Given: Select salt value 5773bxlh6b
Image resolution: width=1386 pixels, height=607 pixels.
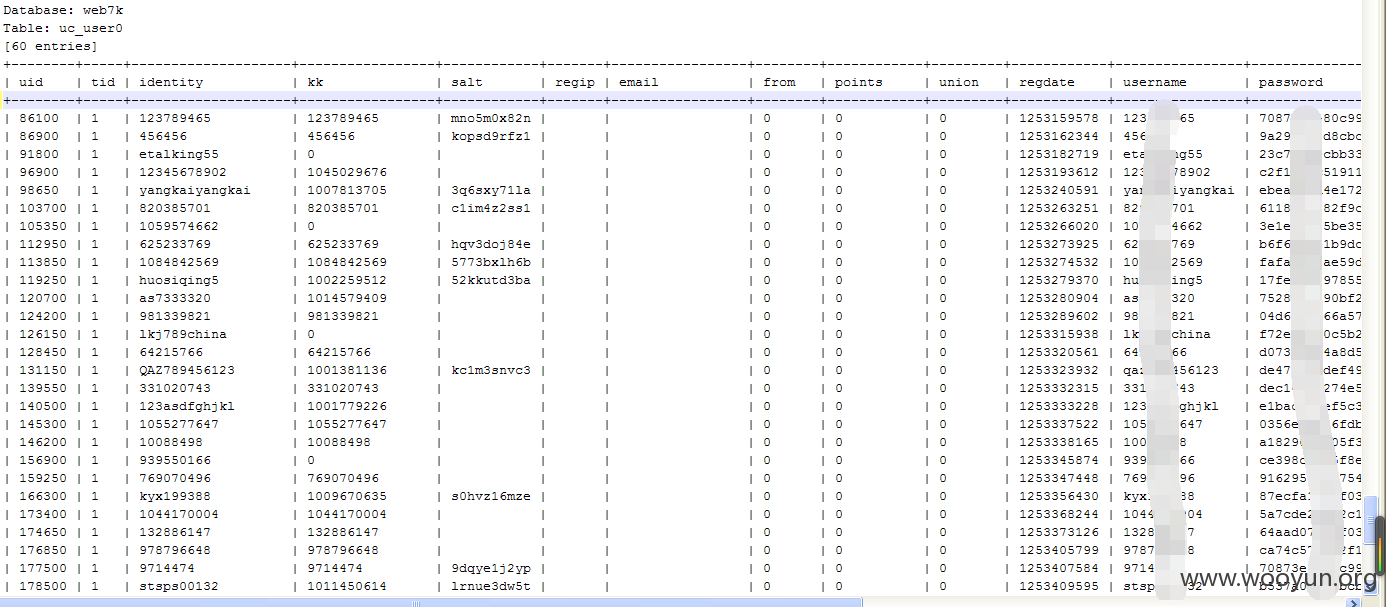Looking at the screenshot, I should [x=491, y=262].
